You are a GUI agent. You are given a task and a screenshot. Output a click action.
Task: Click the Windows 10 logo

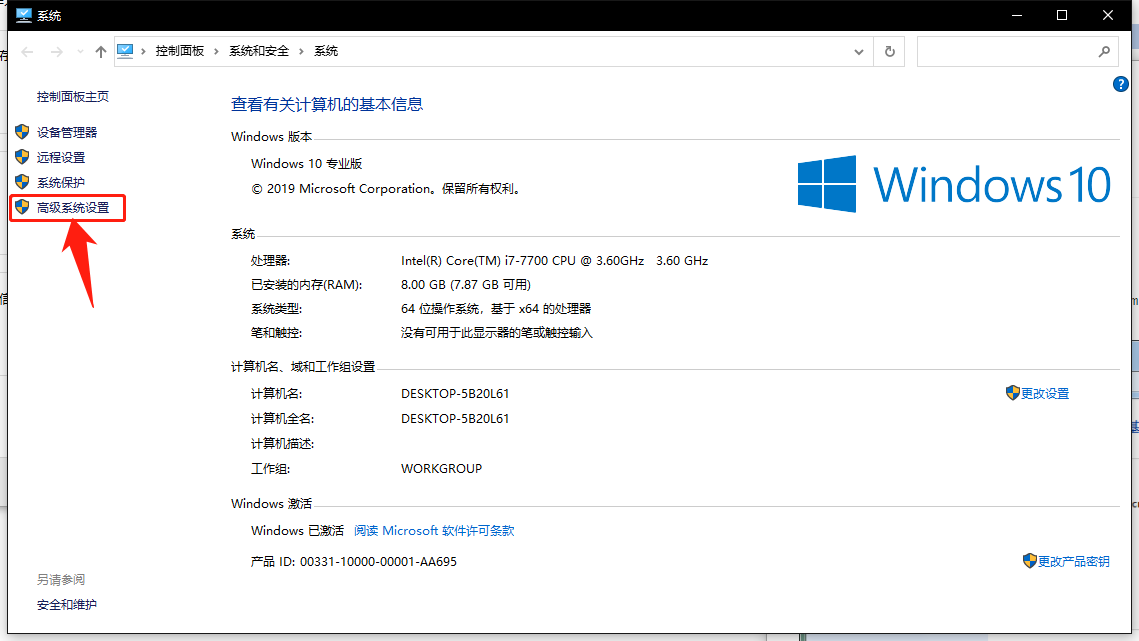click(x=954, y=184)
